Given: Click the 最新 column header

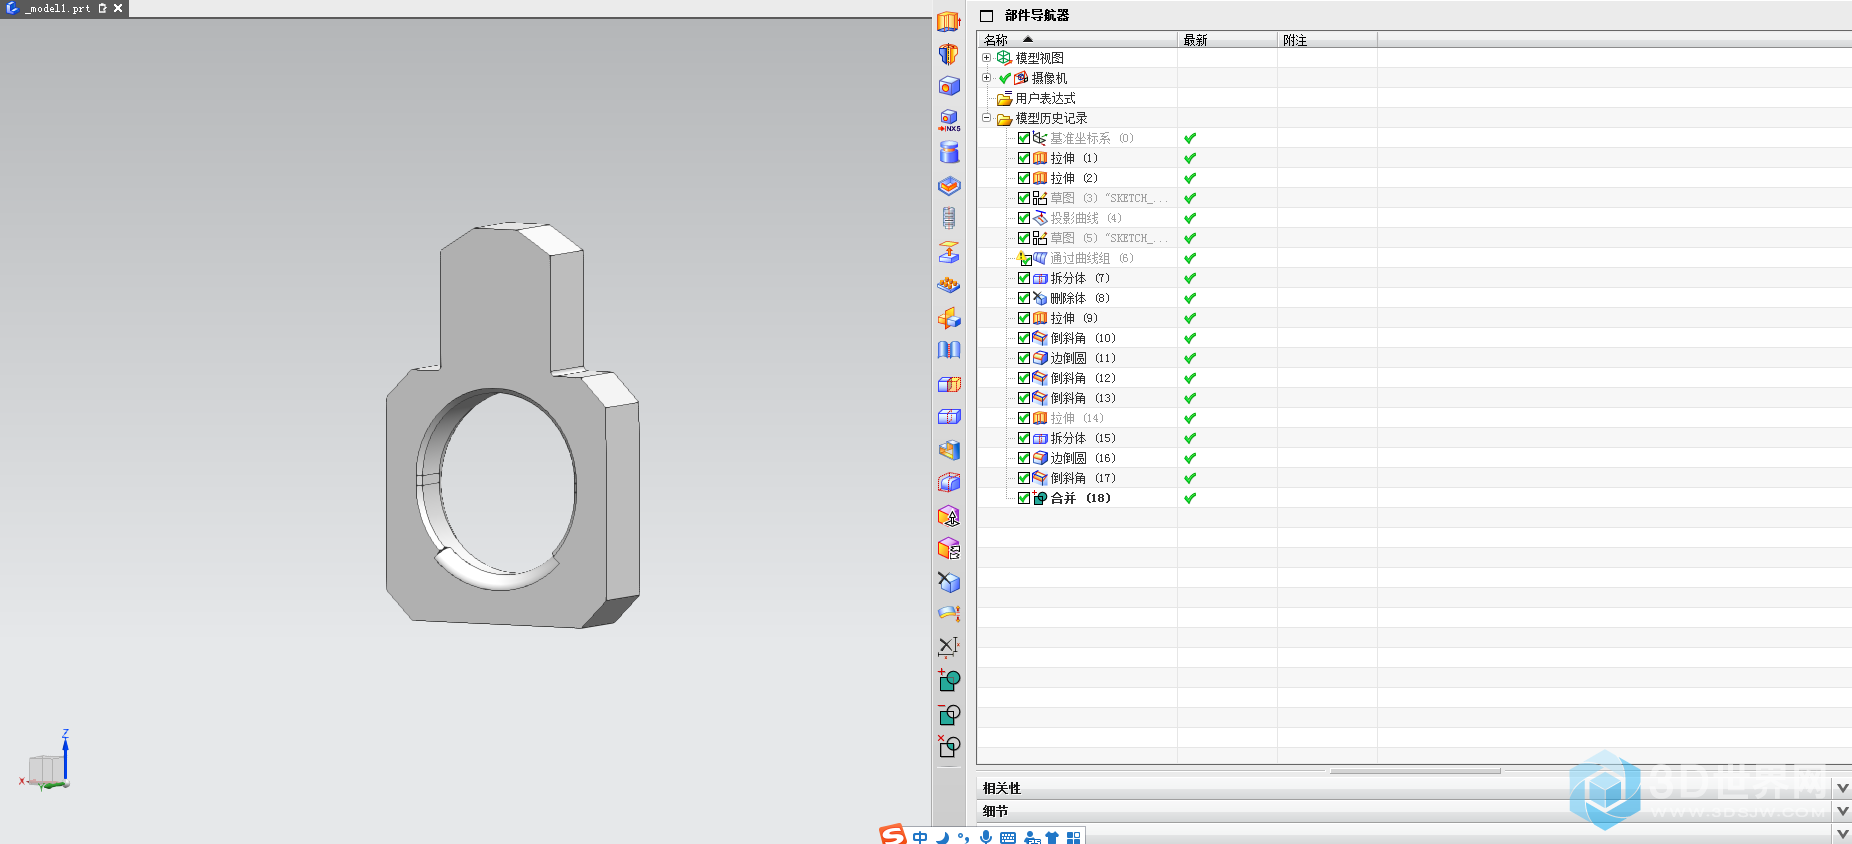Looking at the screenshot, I should [x=1227, y=40].
